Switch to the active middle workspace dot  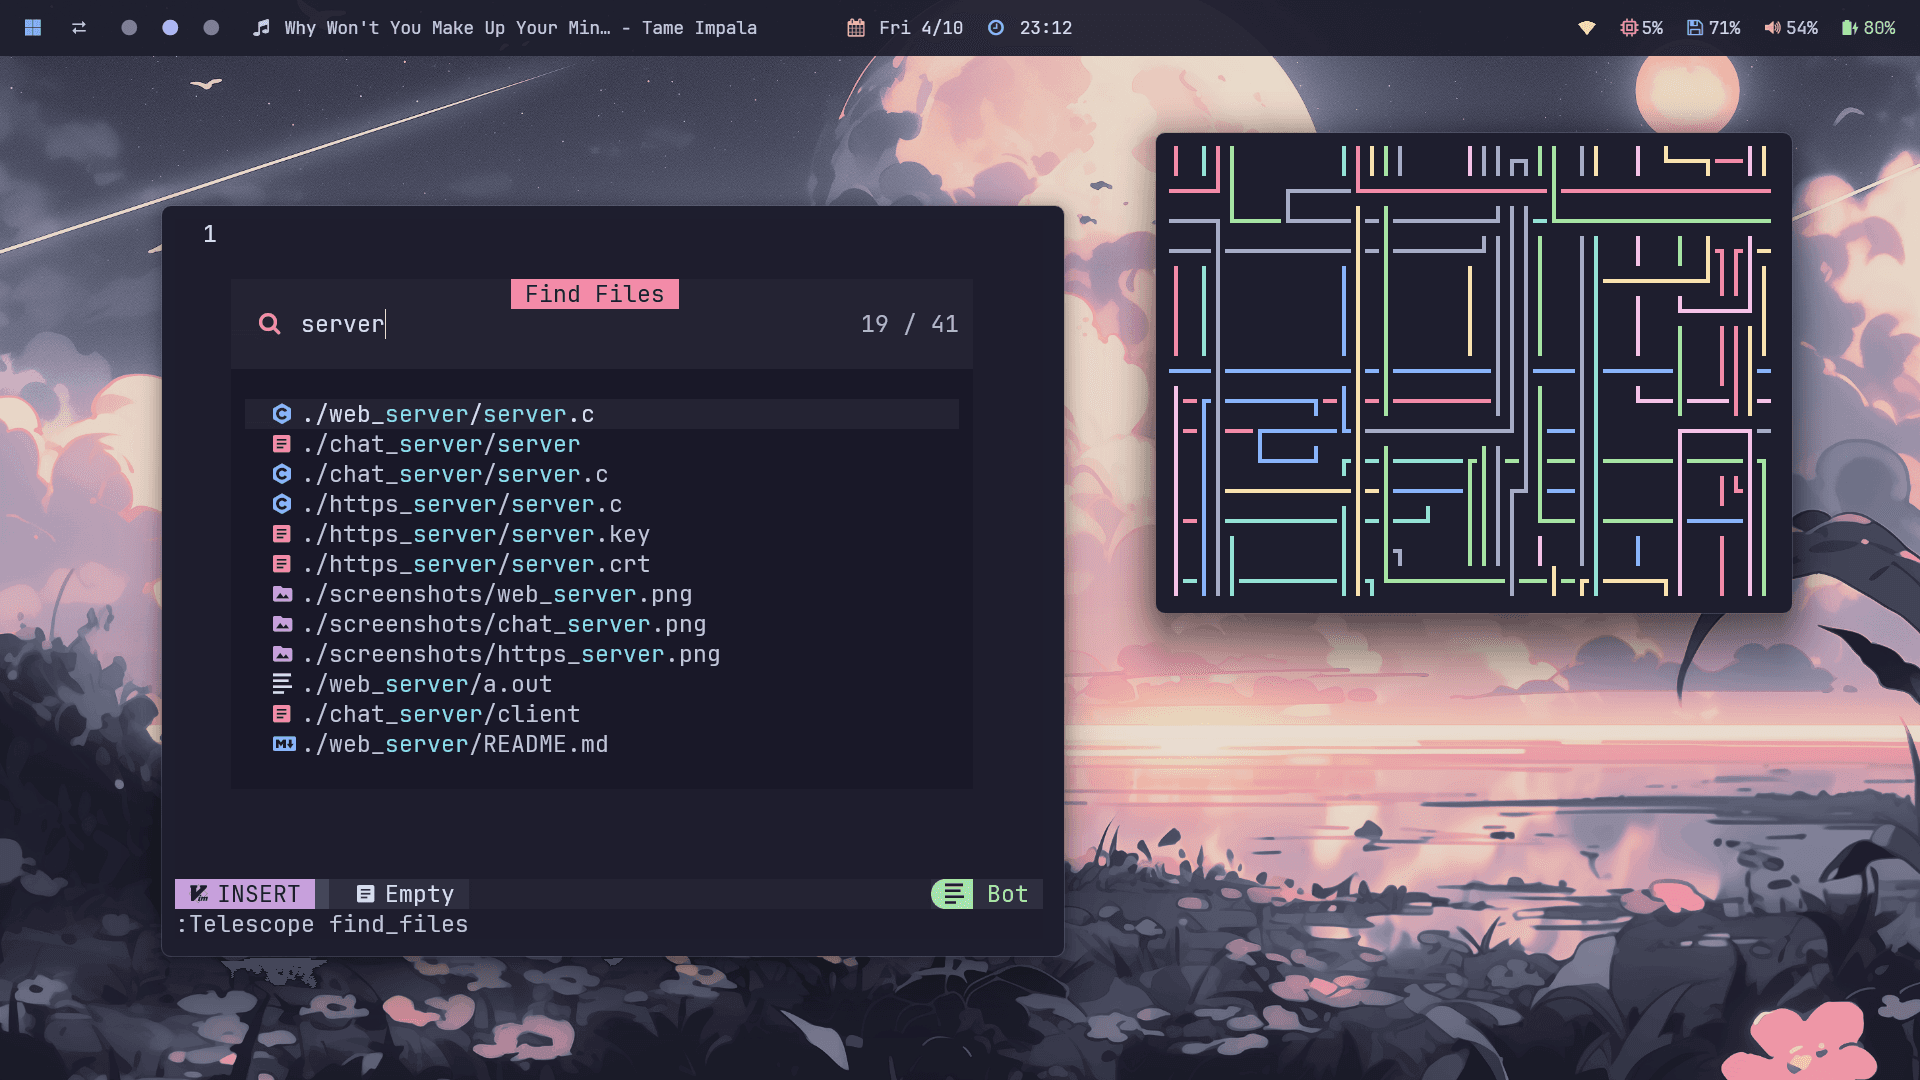point(170,28)
